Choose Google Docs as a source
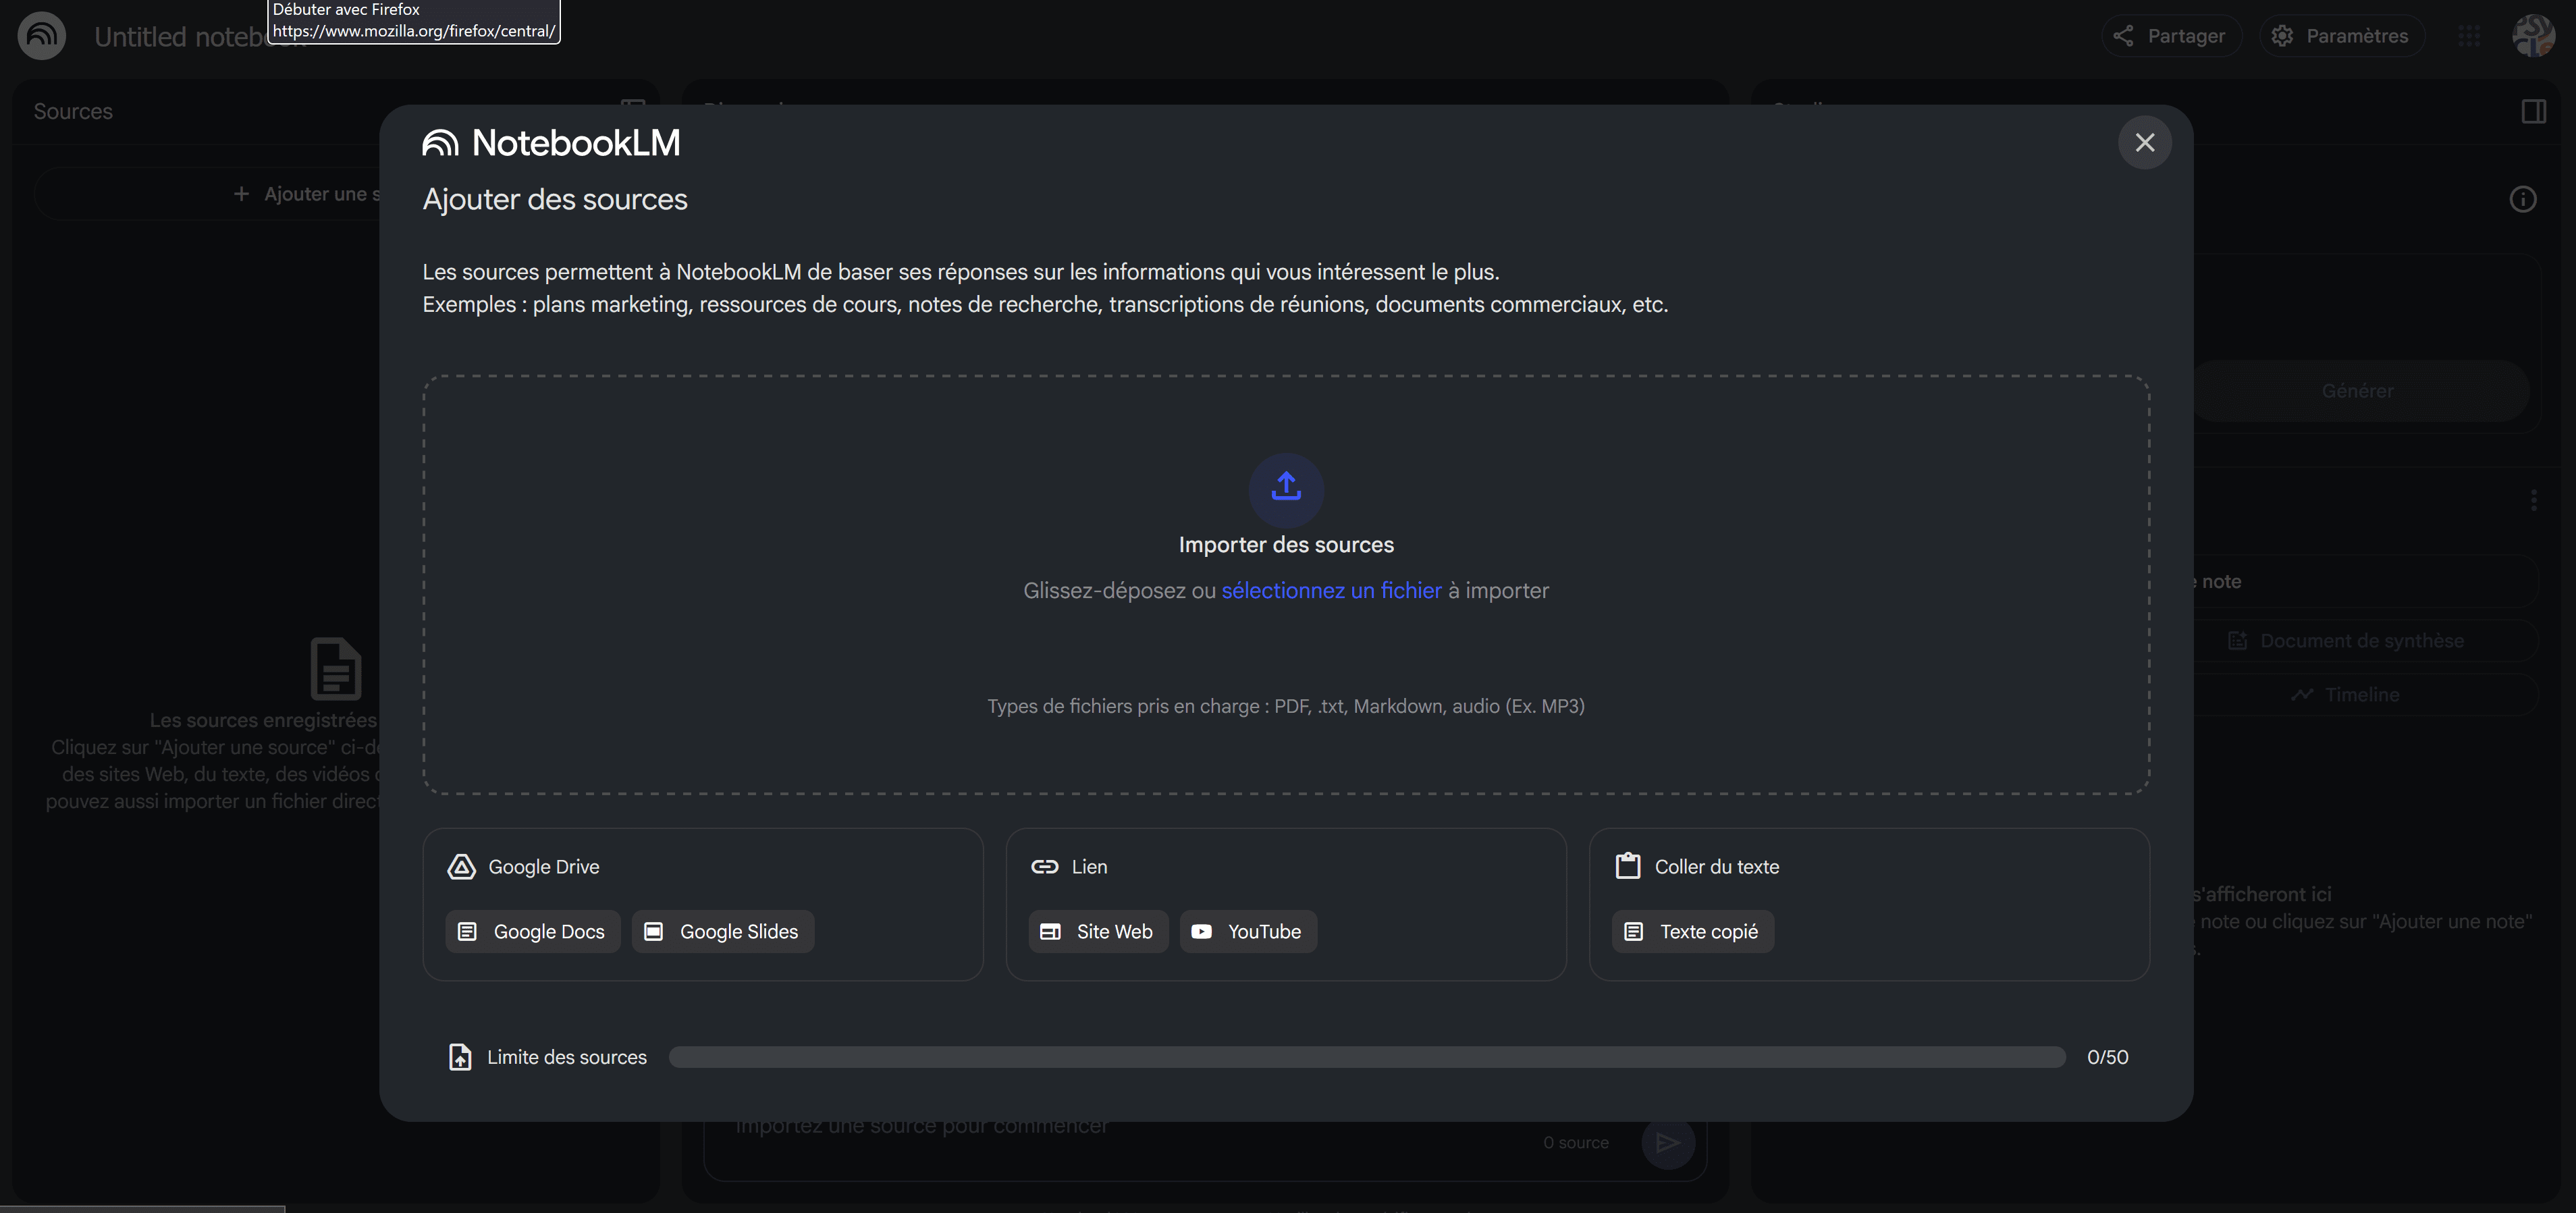This screenshot has width=2576, height=1213. 532,932
